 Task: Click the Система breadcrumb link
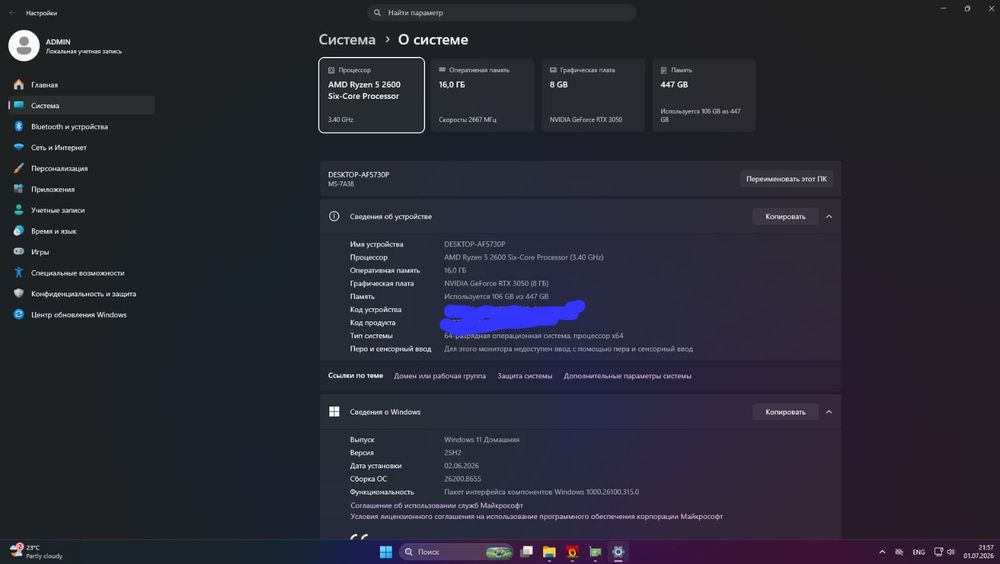[x=347, y=40]
